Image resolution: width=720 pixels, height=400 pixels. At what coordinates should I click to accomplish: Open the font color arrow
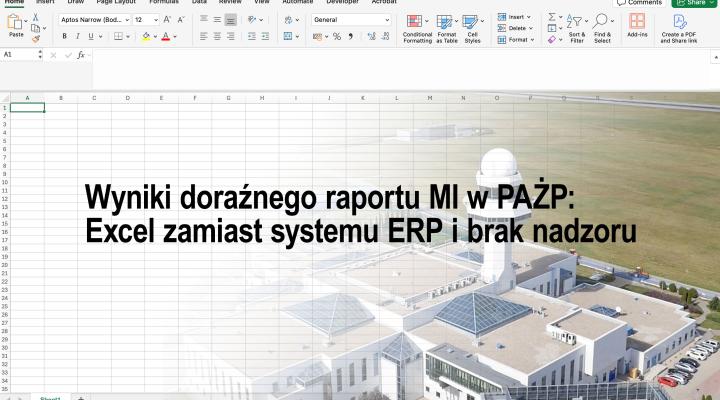point(175,36)
